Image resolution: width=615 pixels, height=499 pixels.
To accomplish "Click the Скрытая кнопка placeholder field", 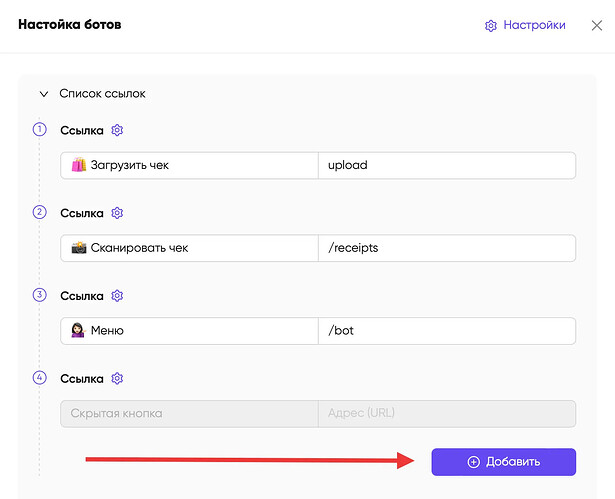I will coord(189,413).
